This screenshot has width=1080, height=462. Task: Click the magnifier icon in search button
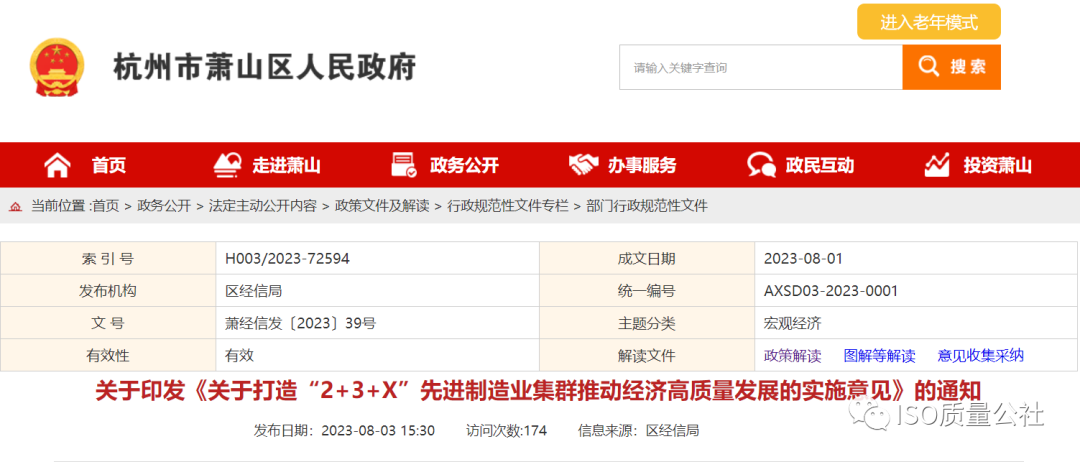928,67
